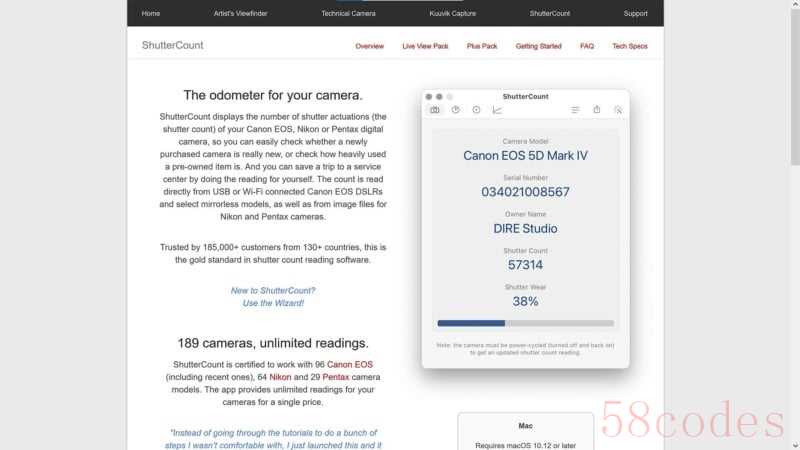Open the graph chart icon in toolbar
The width and height of the screenshot is (800, 450).
pos(498,110)
